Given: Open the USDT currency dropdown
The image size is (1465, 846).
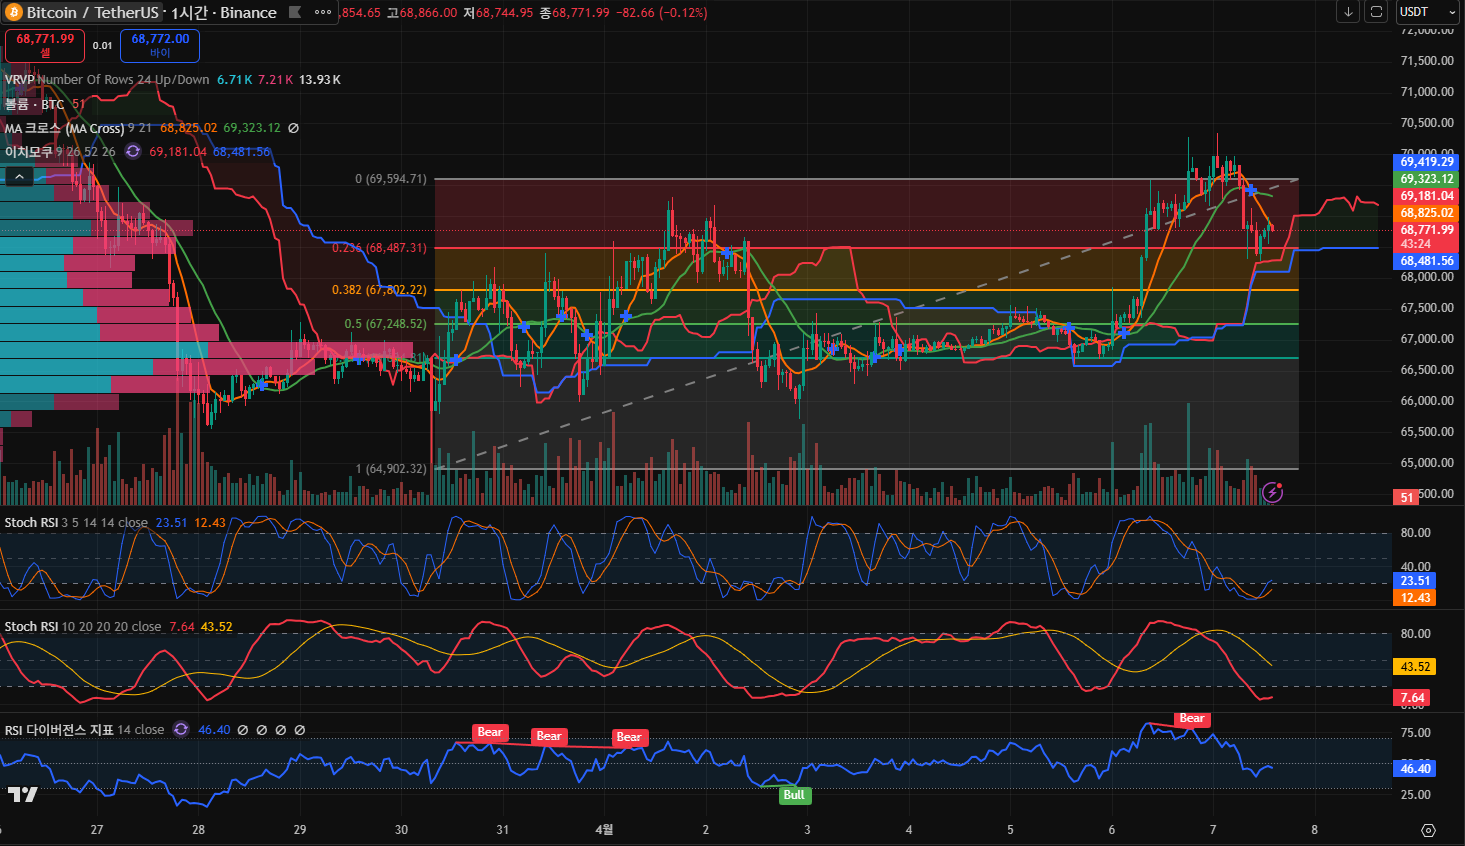Looking at the screenshot, I should click(1425, 12).
